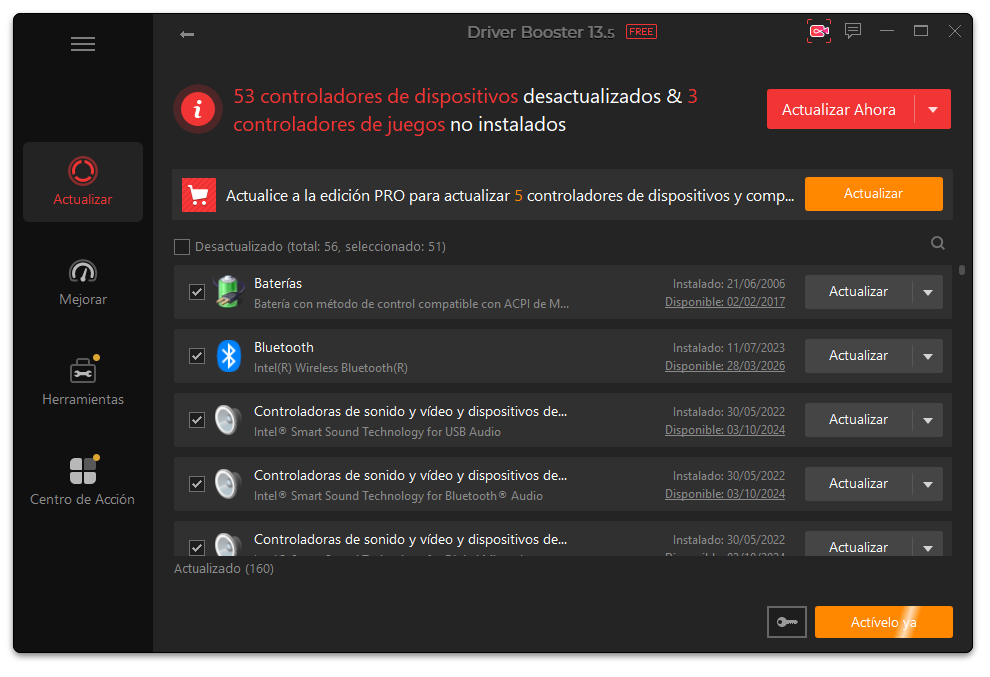Image resolution: width=990 pixels, height=677 pixels.
Task: Click Intel(R) Wireless Bluetooth(R) text
Action: click(x=331, y=368)
